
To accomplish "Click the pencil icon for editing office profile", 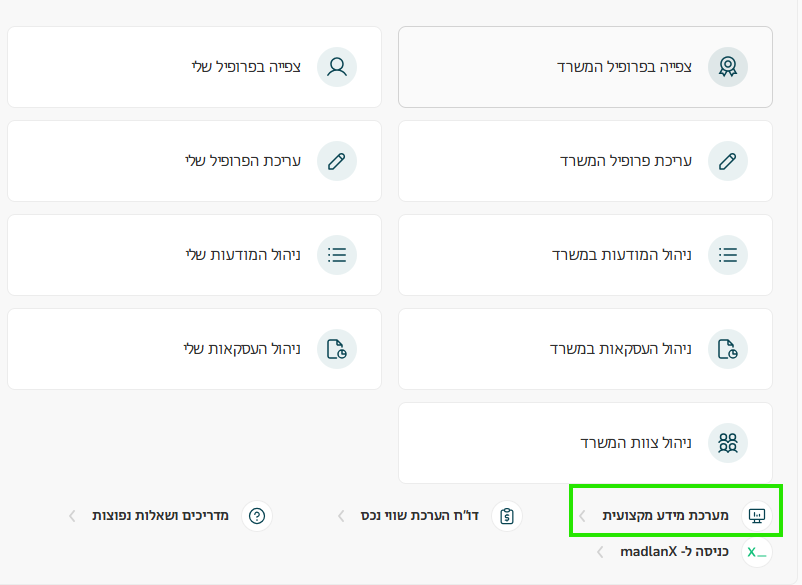I will coord(727,161).
